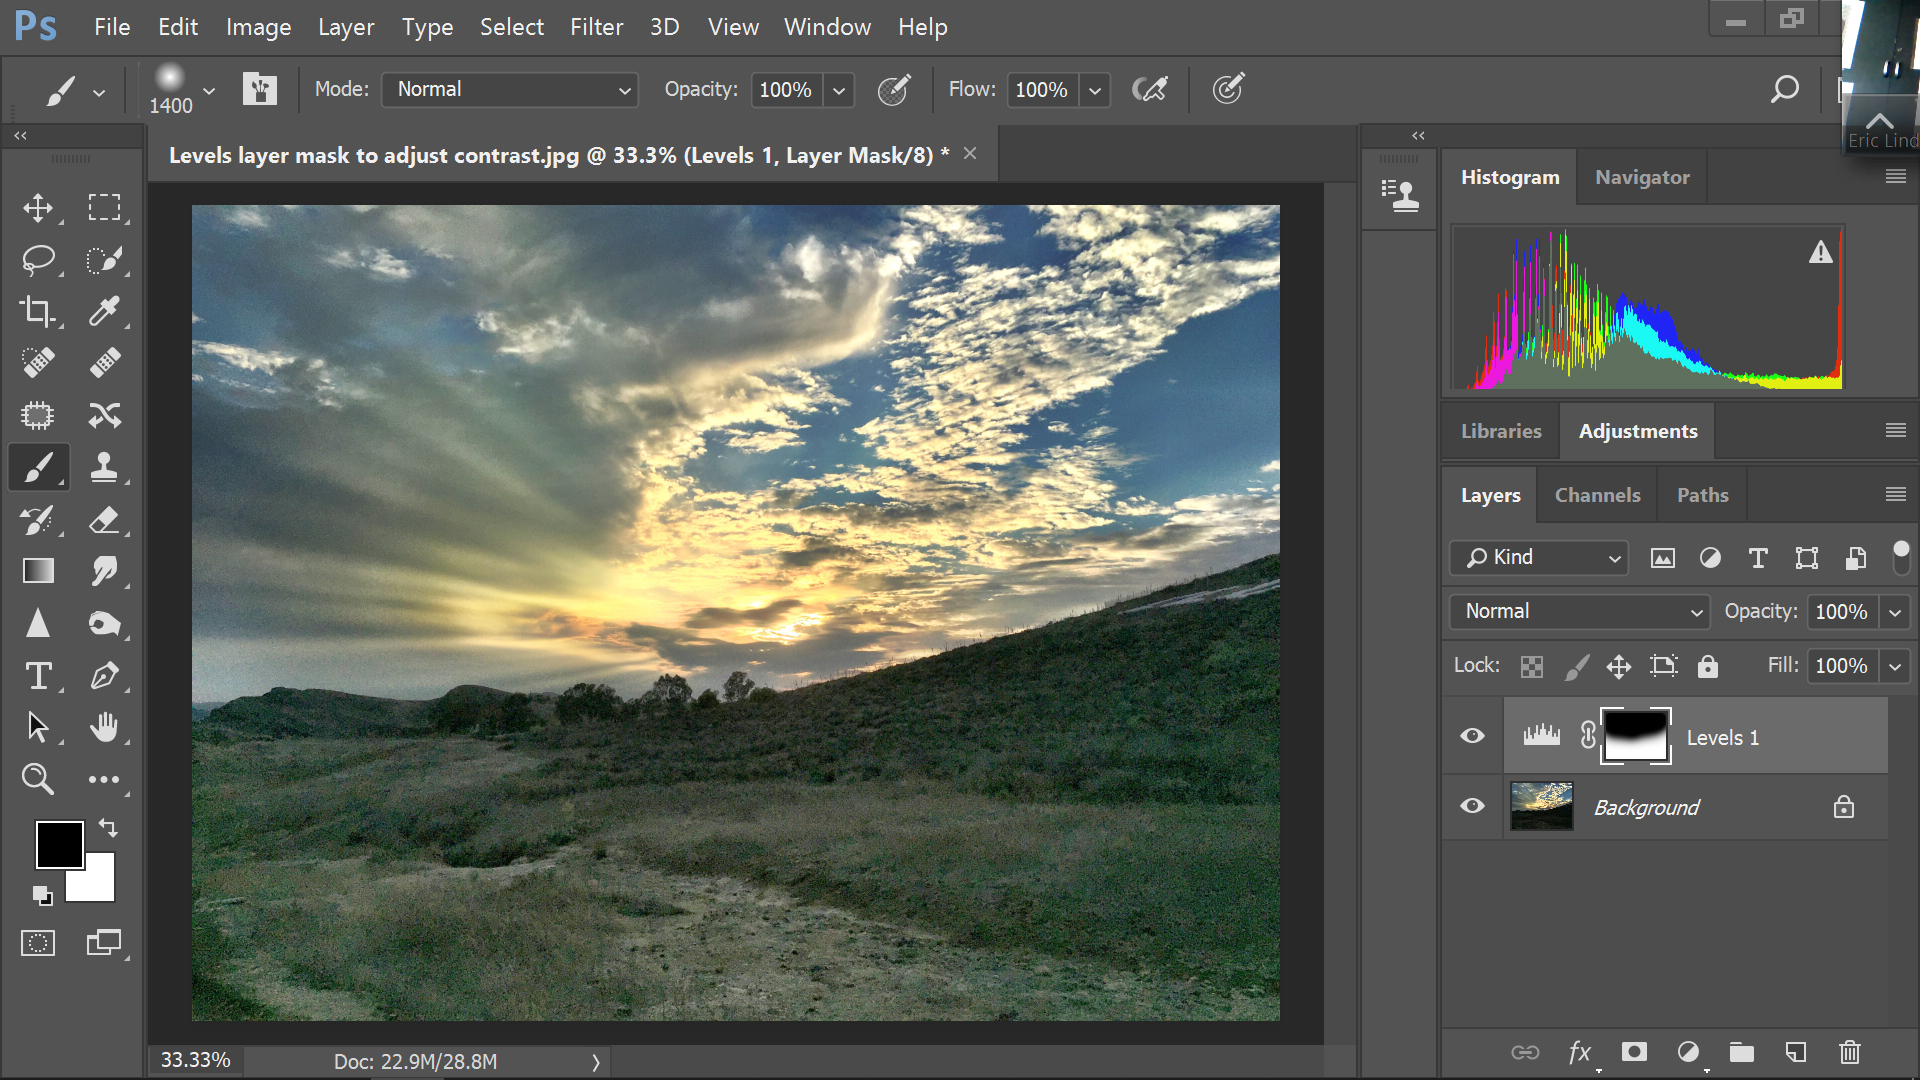Select the Sharpen tool

coord(38,623)
